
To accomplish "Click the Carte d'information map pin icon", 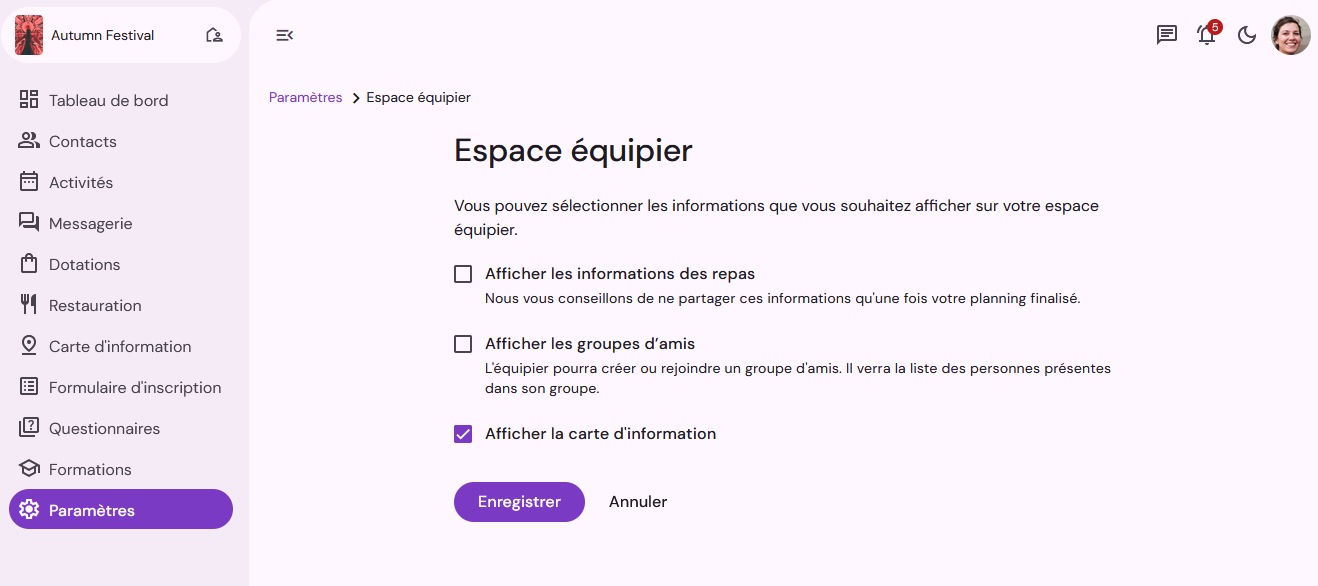I will point(29,345).
